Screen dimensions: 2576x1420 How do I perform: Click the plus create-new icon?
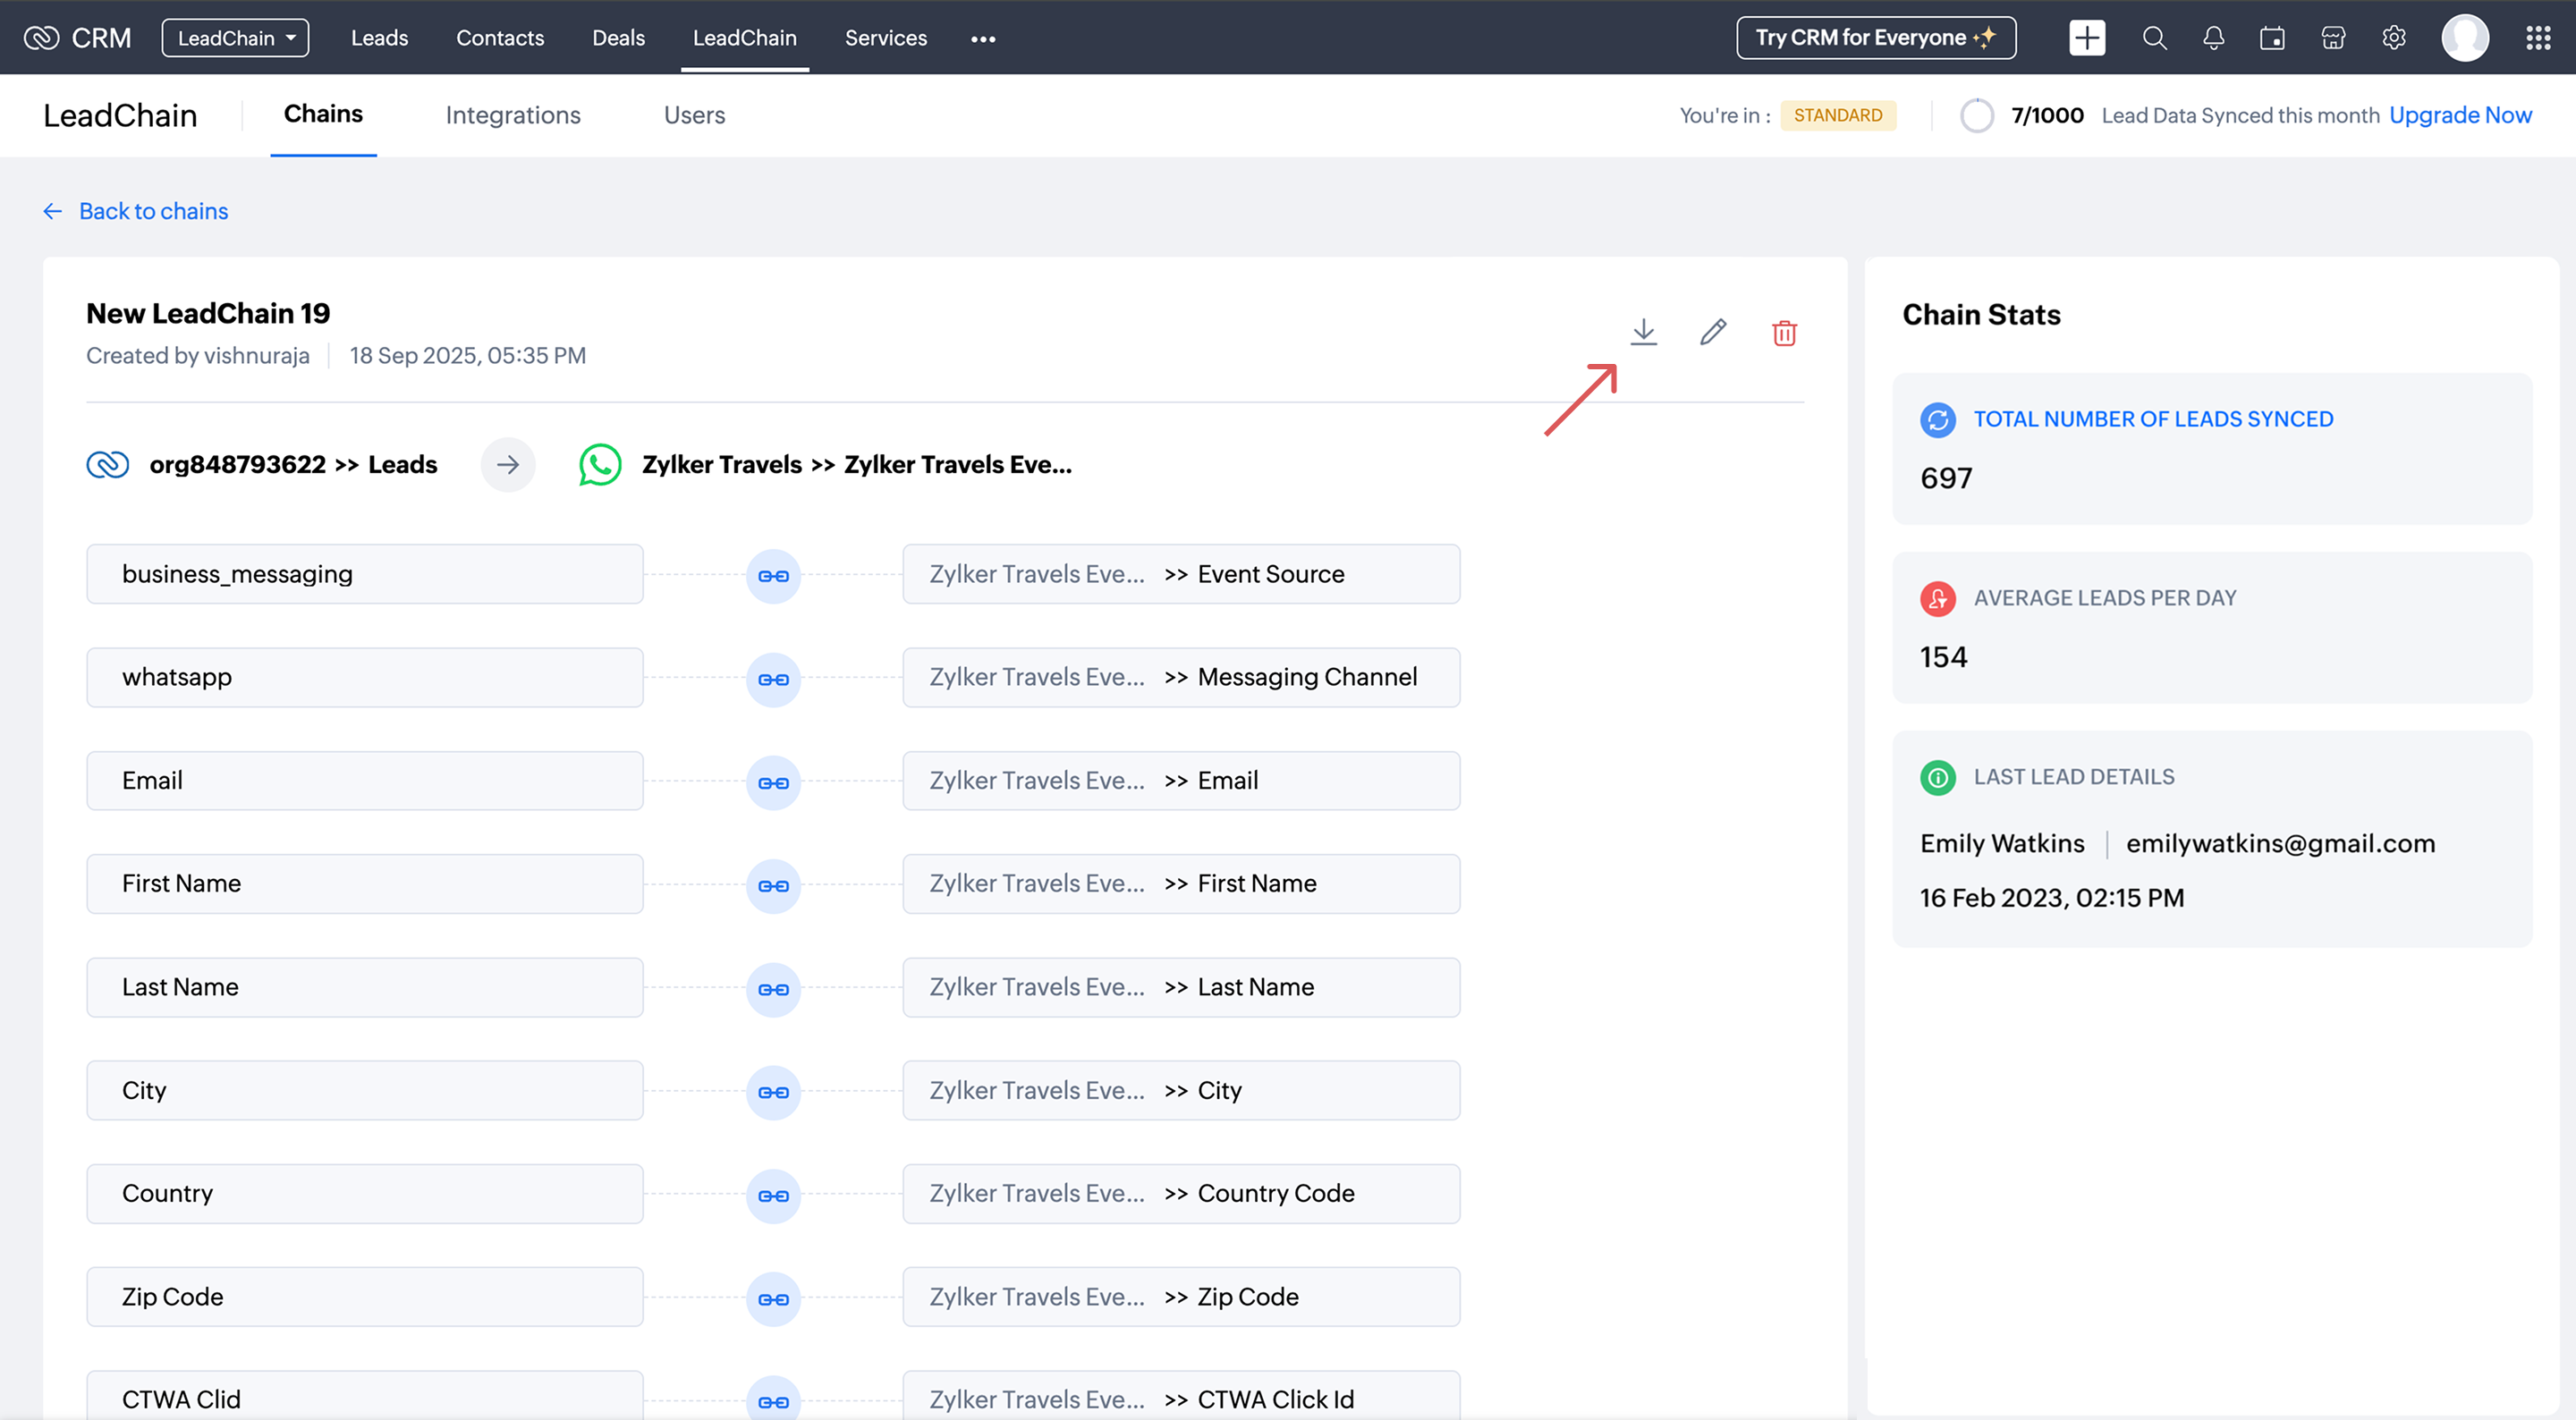pyautogui.click(x=2087, y=38)
